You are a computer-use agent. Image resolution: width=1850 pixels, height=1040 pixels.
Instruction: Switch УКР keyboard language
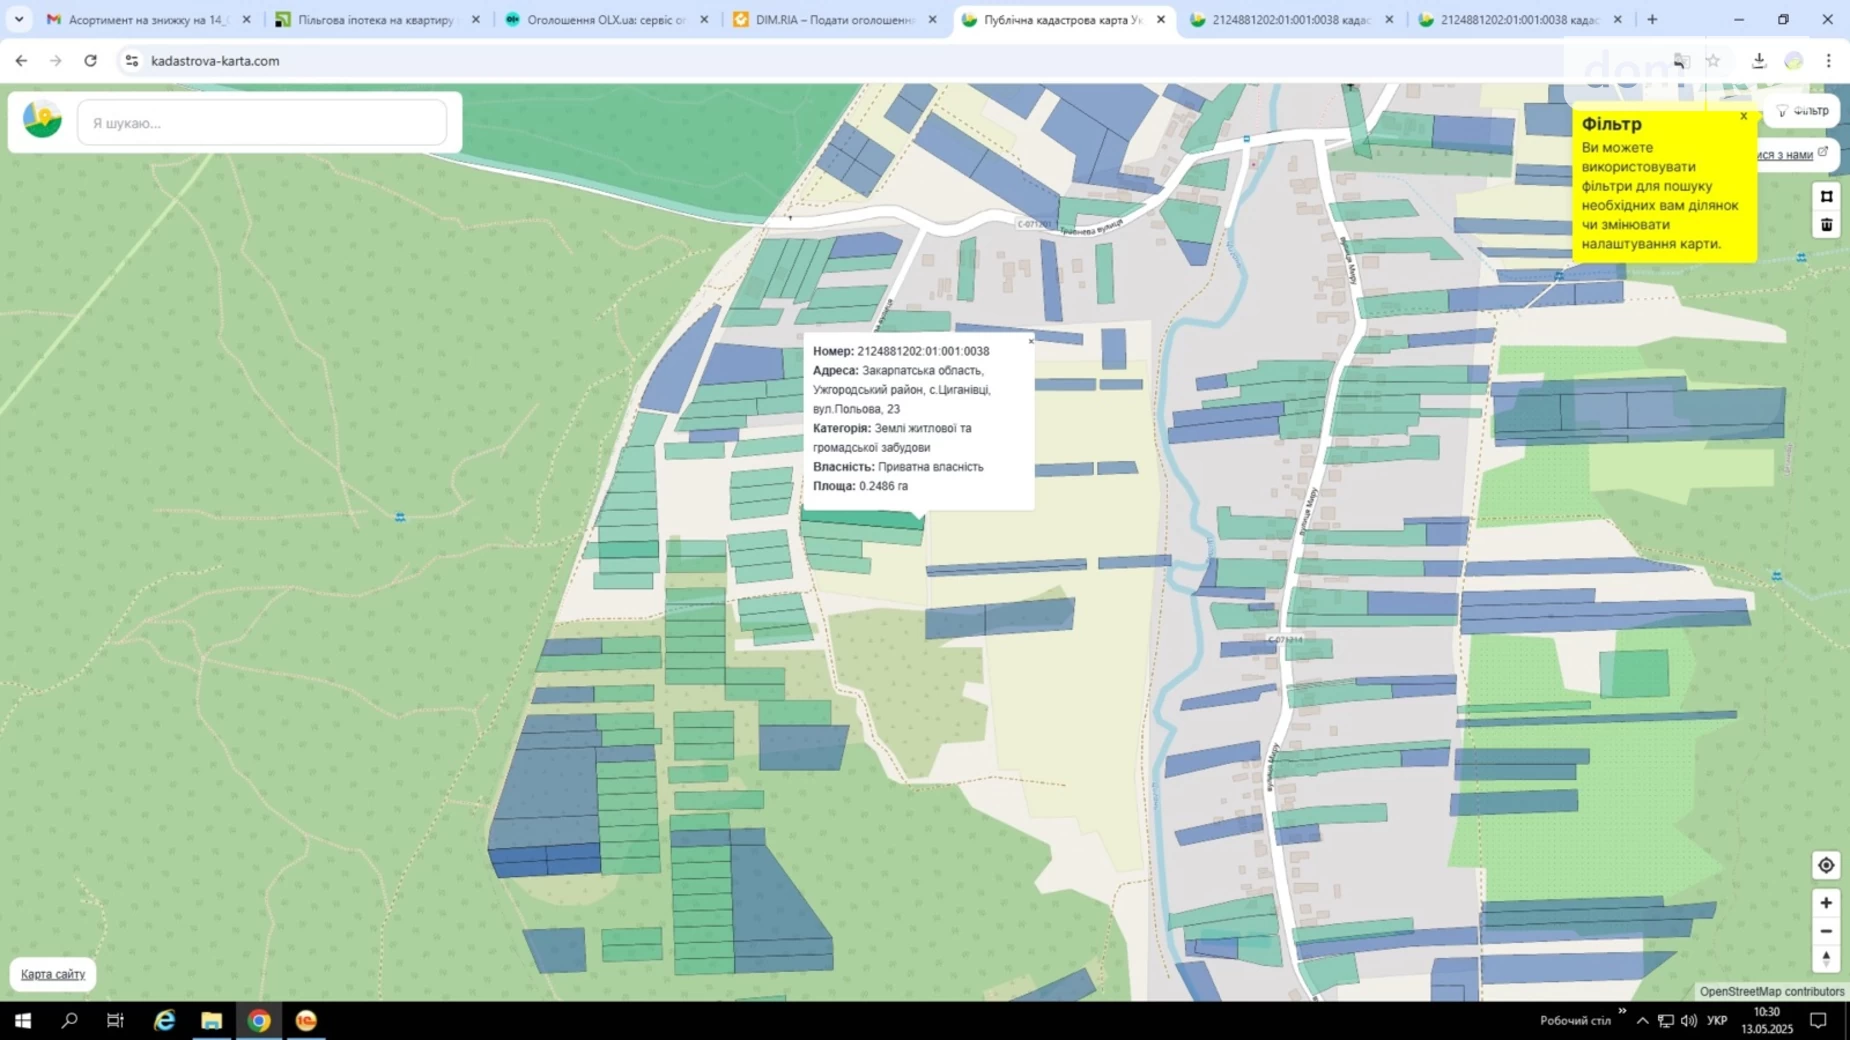(1717, 1020)
